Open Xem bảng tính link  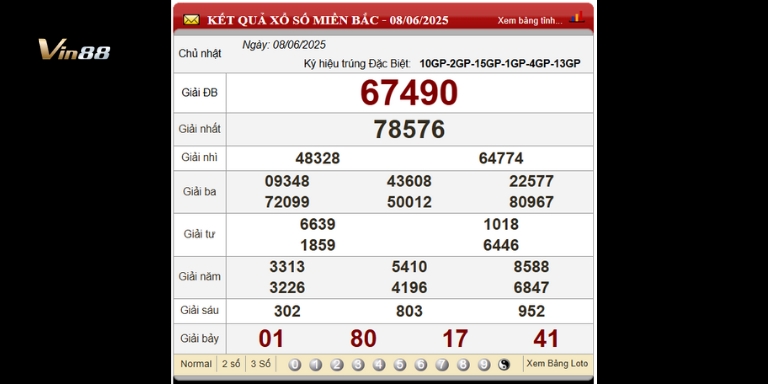530,21
